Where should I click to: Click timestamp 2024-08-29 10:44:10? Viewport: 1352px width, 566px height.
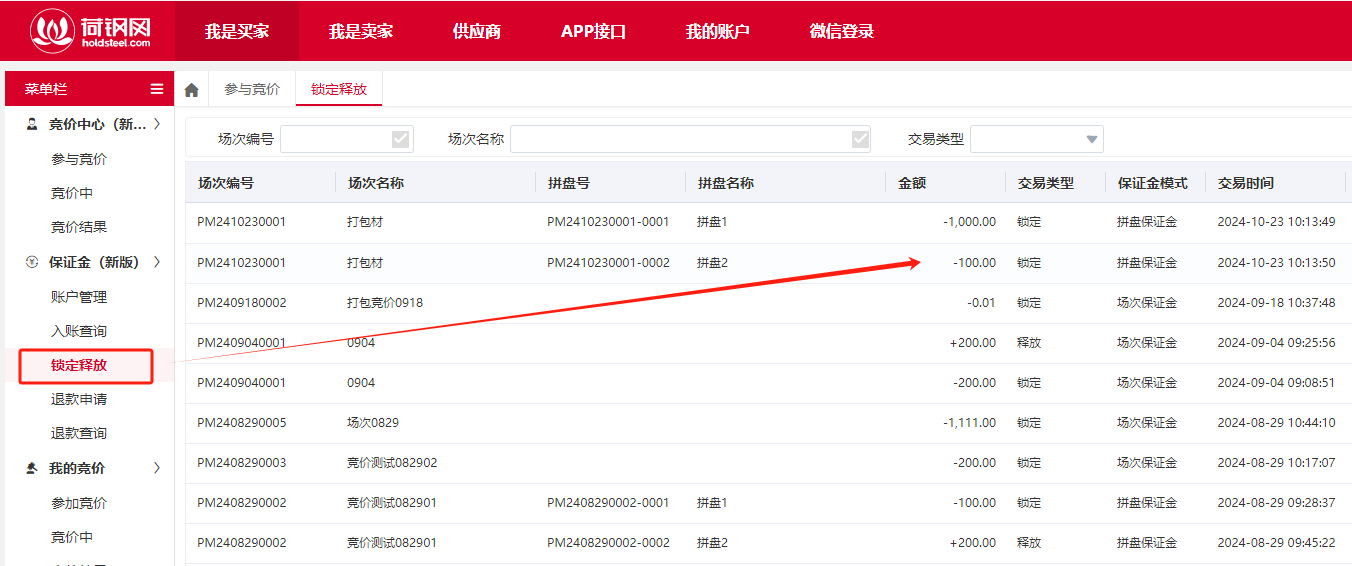pos(1276,422)
